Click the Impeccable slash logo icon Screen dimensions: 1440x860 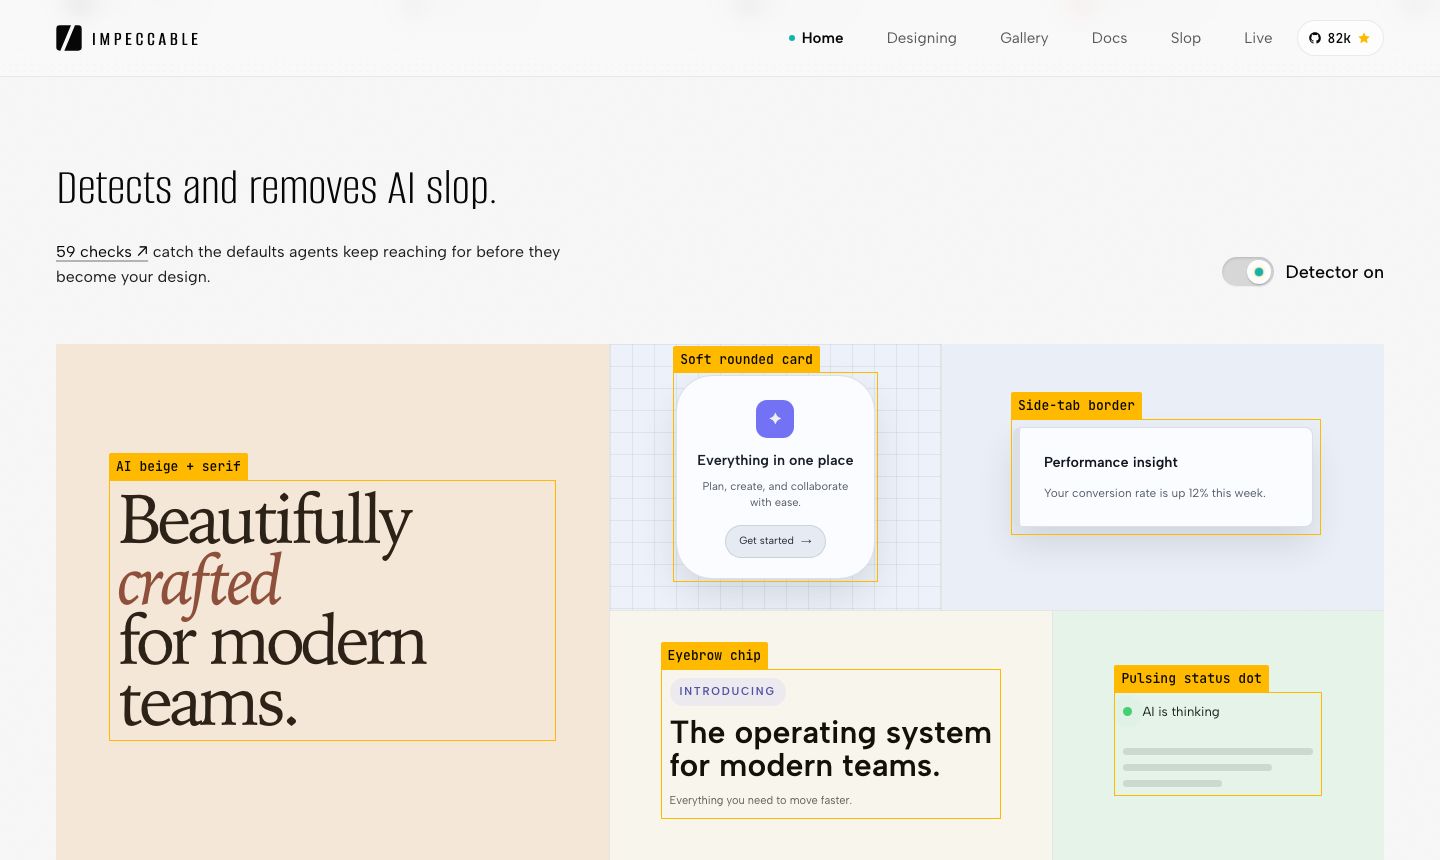(69, 38)
